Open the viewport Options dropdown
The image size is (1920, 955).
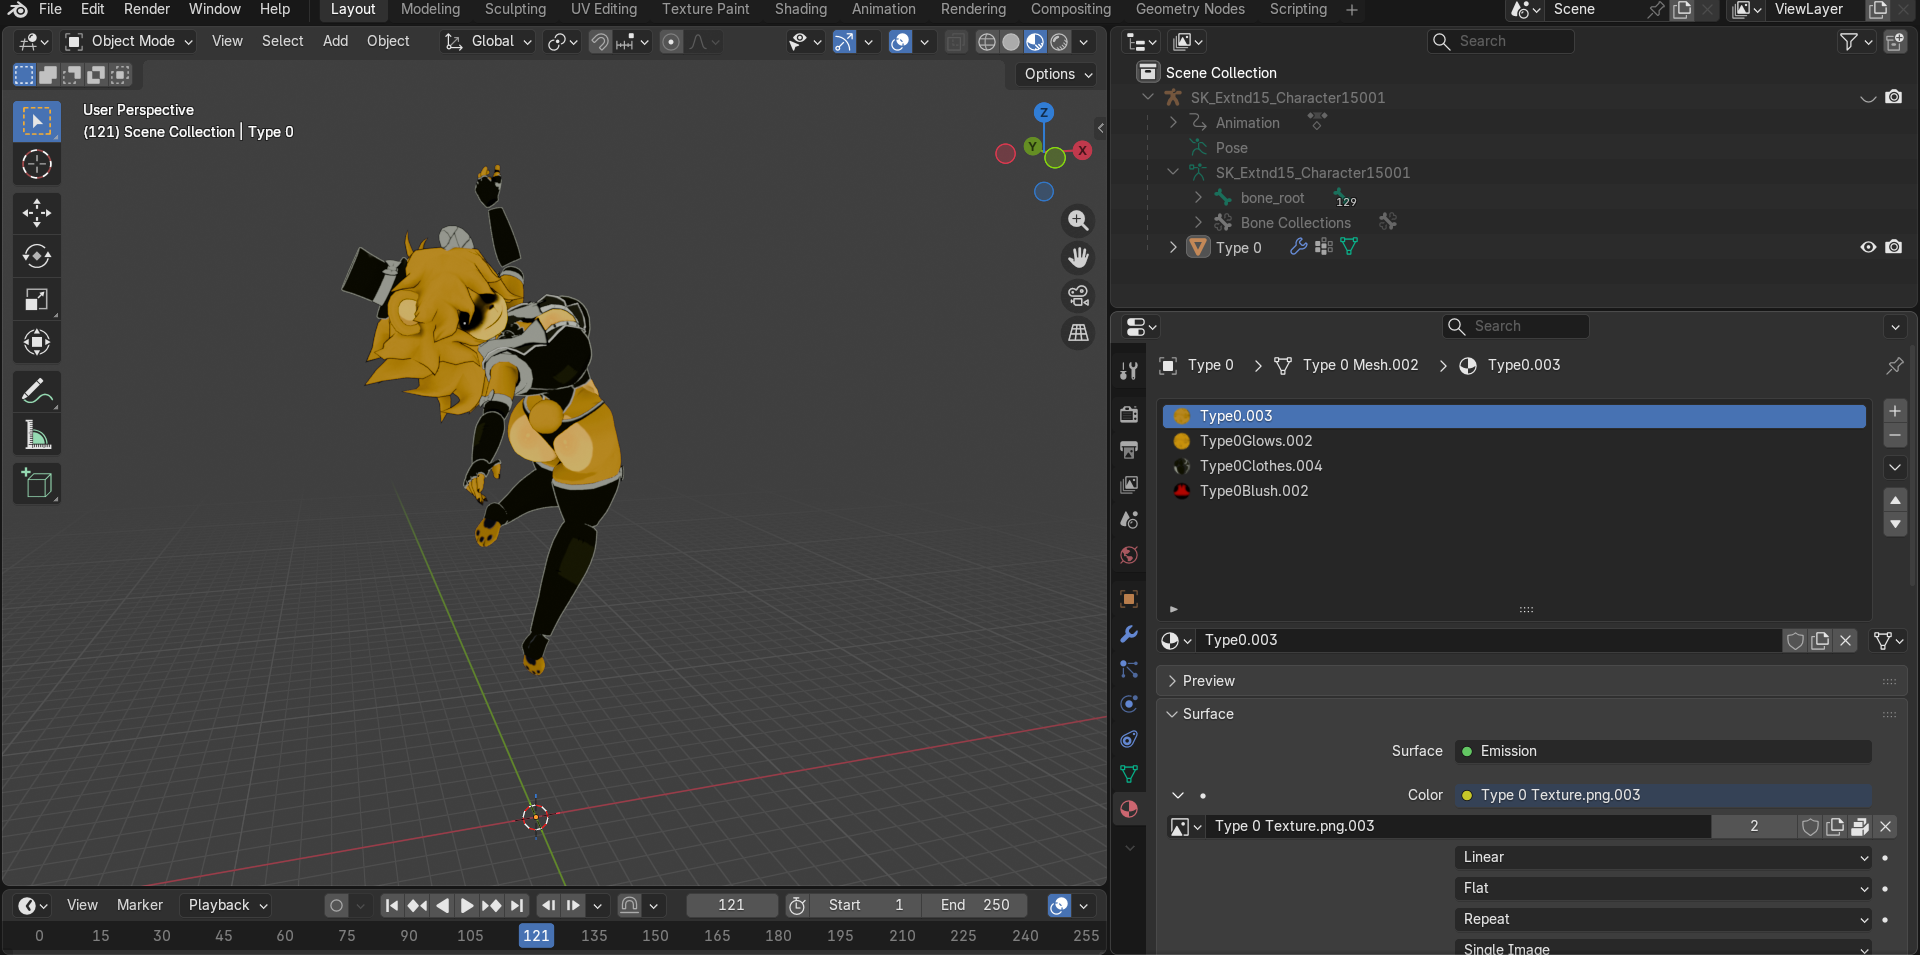[x=1058, y=74]
